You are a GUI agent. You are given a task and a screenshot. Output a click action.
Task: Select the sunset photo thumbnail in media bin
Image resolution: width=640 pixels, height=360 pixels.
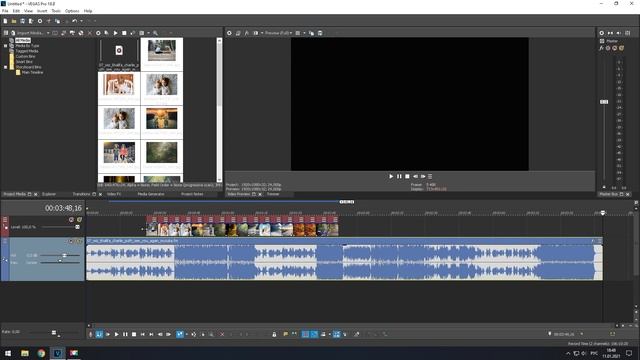(162, 118)
